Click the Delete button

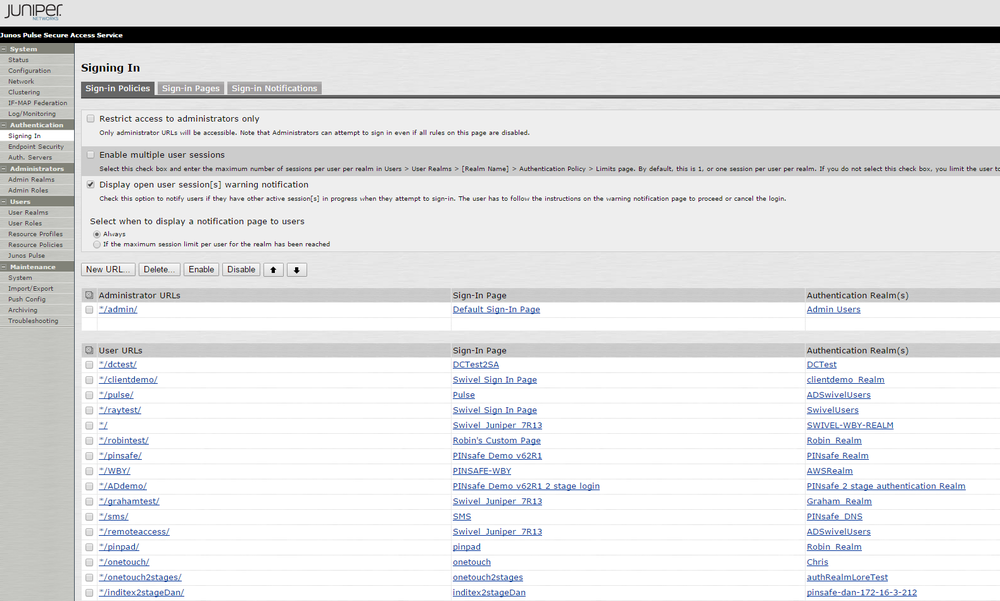pyautogui.click(x=159, y=269)
